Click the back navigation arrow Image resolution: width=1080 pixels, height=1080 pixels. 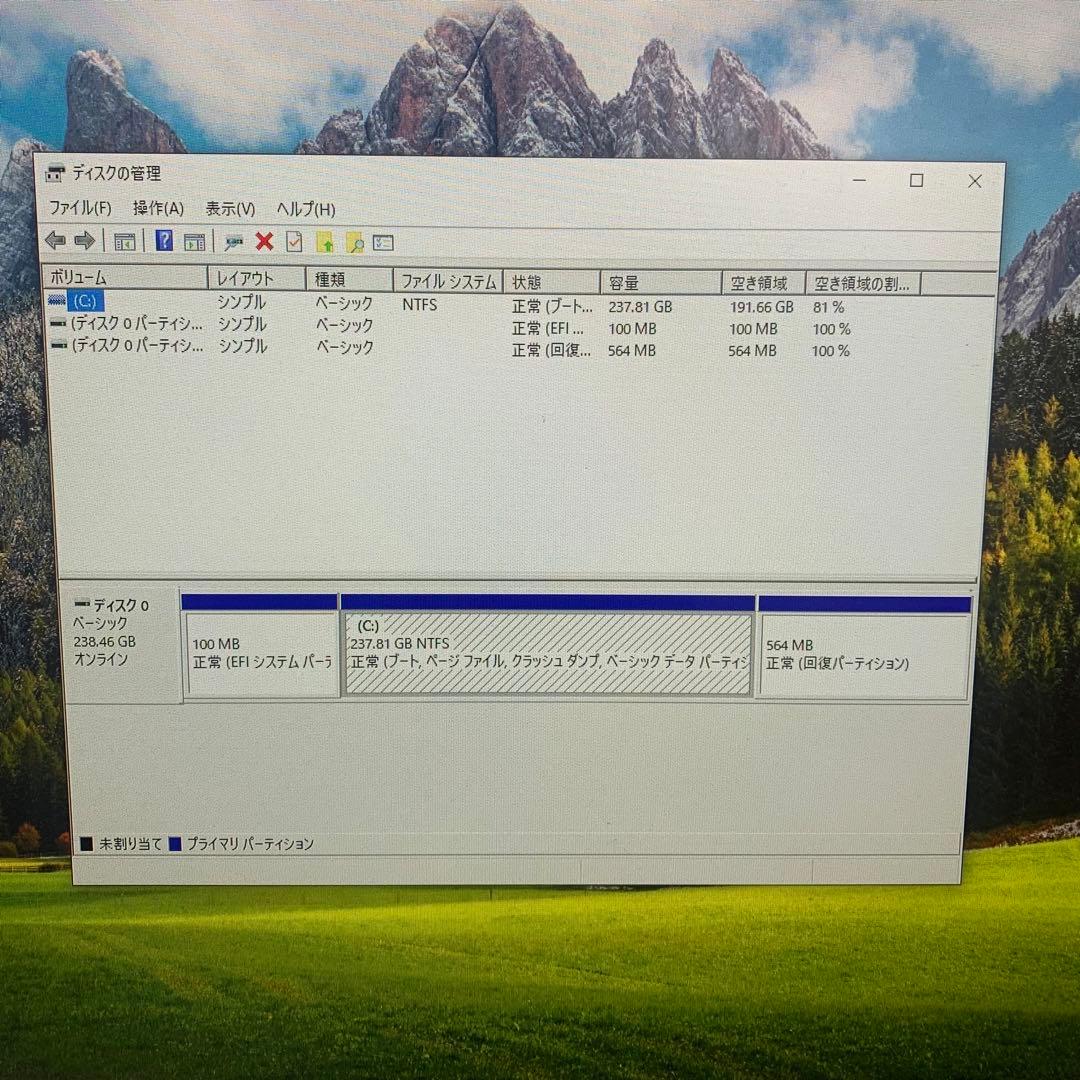(x=55, y=240)
